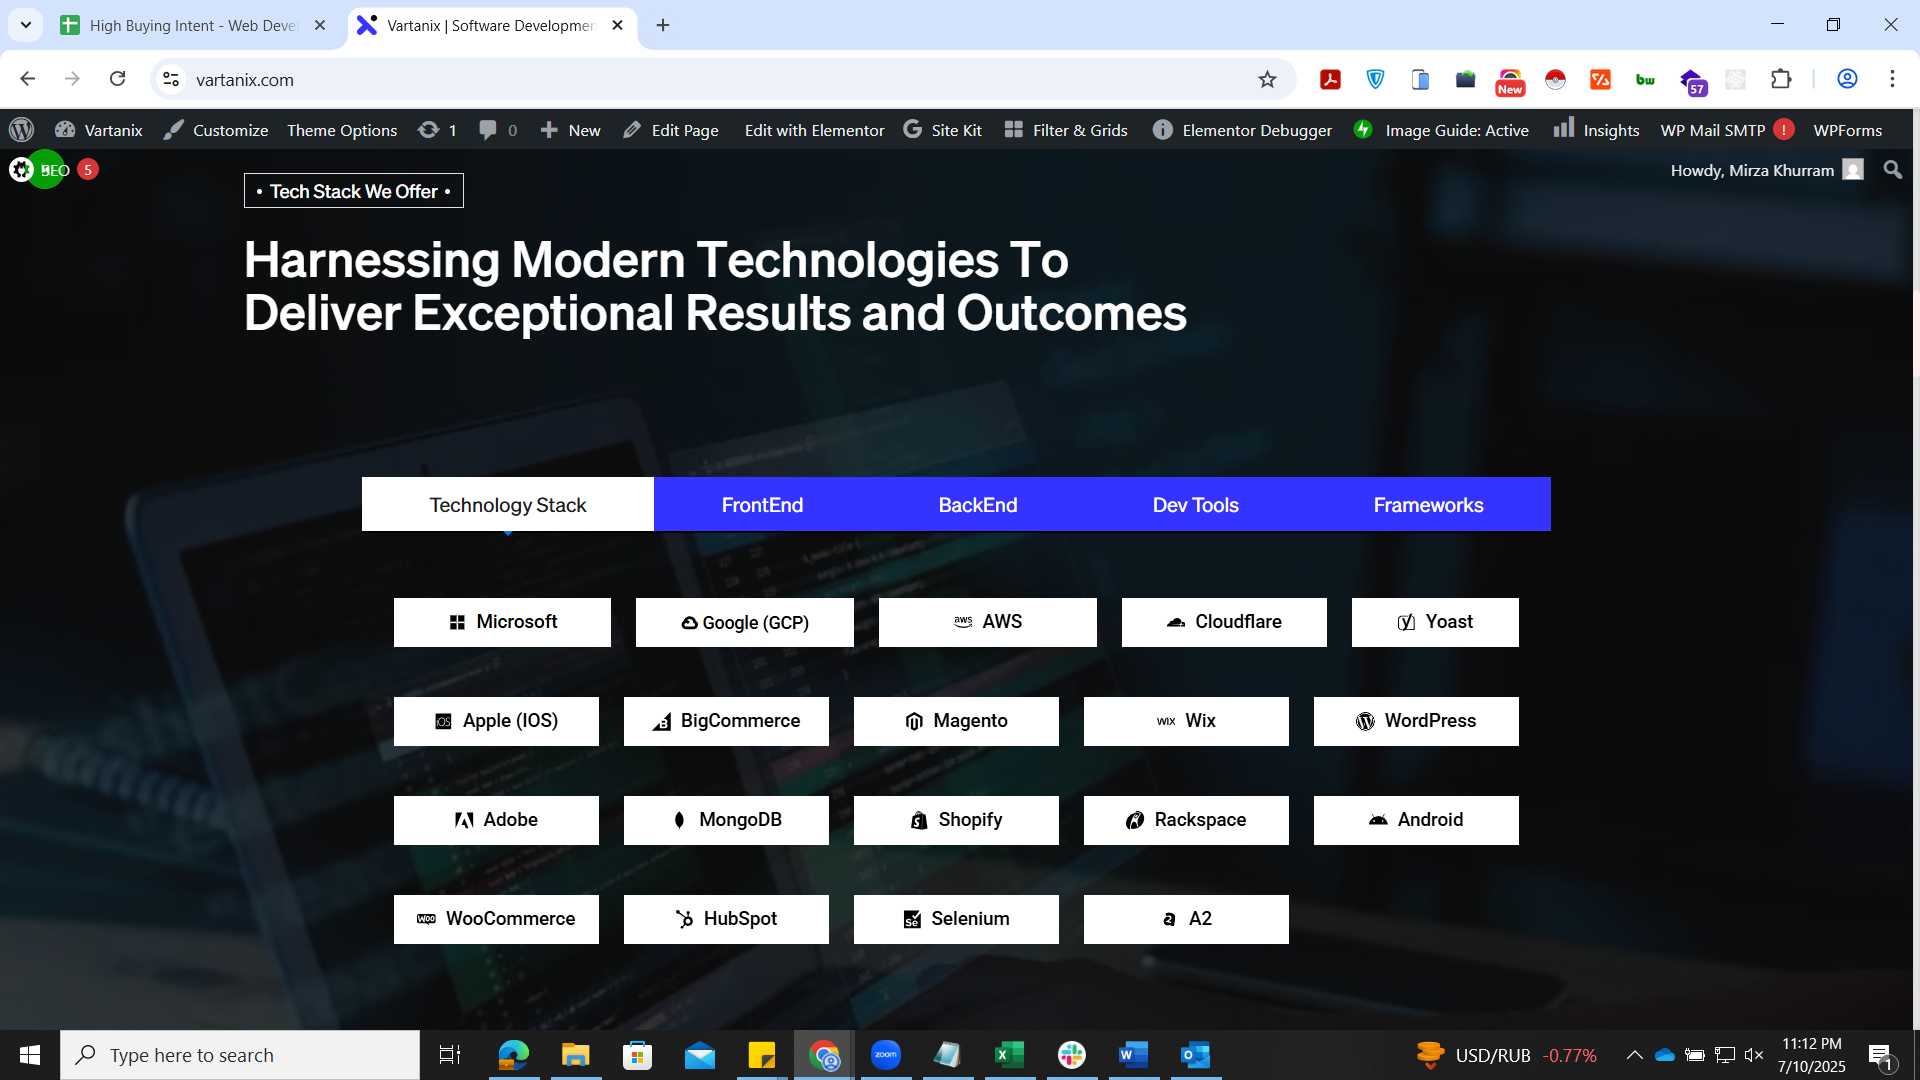Image resolution: width=1920 pixels, height=1080 pixels.
Task: Click the AWS button
Action: (988, 622)
